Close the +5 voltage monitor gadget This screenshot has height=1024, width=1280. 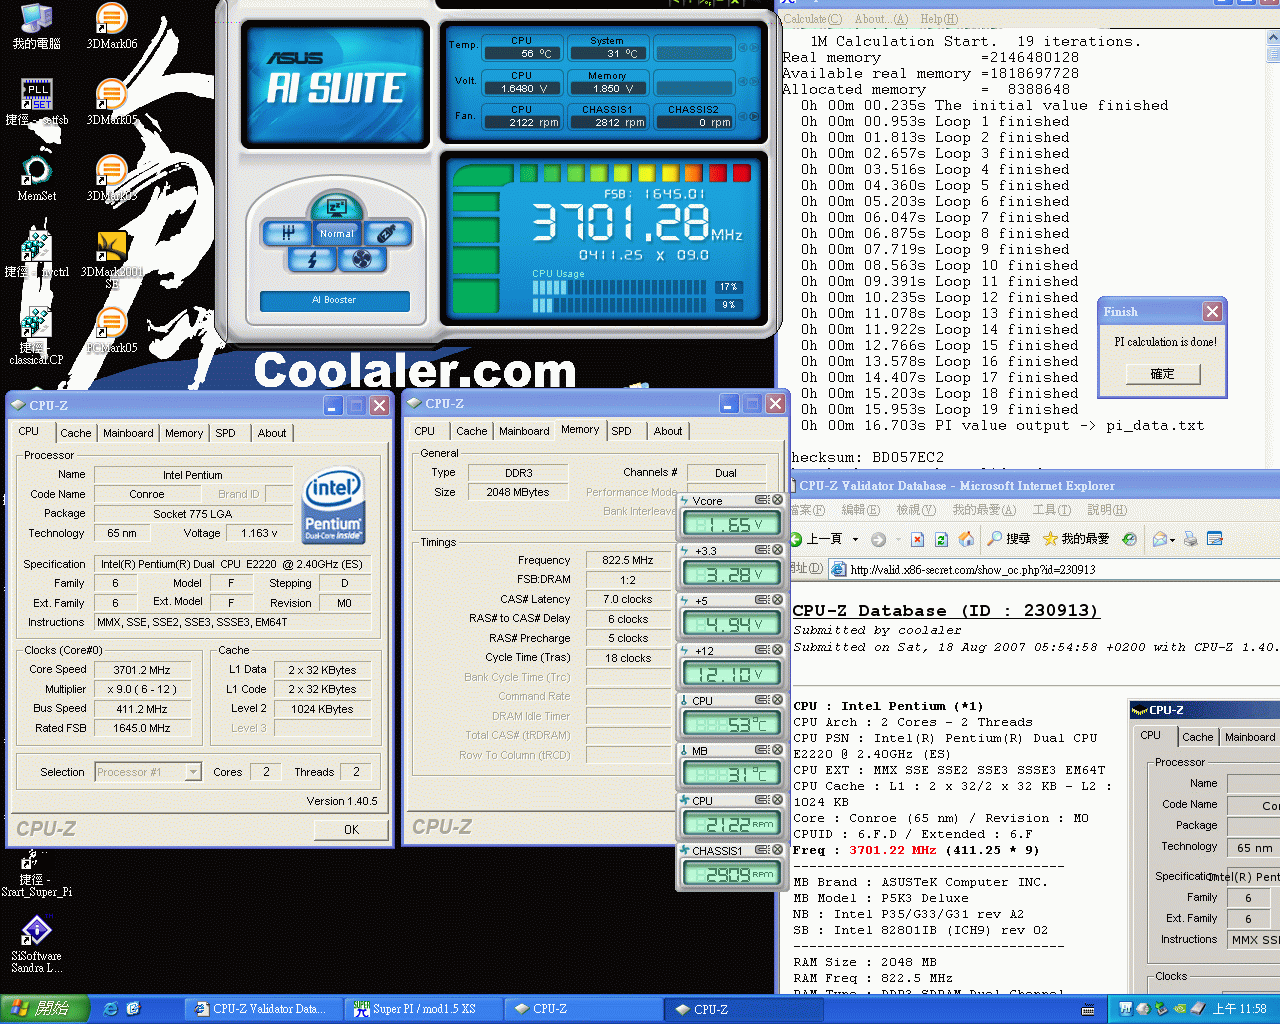click(x=777, y=600)
